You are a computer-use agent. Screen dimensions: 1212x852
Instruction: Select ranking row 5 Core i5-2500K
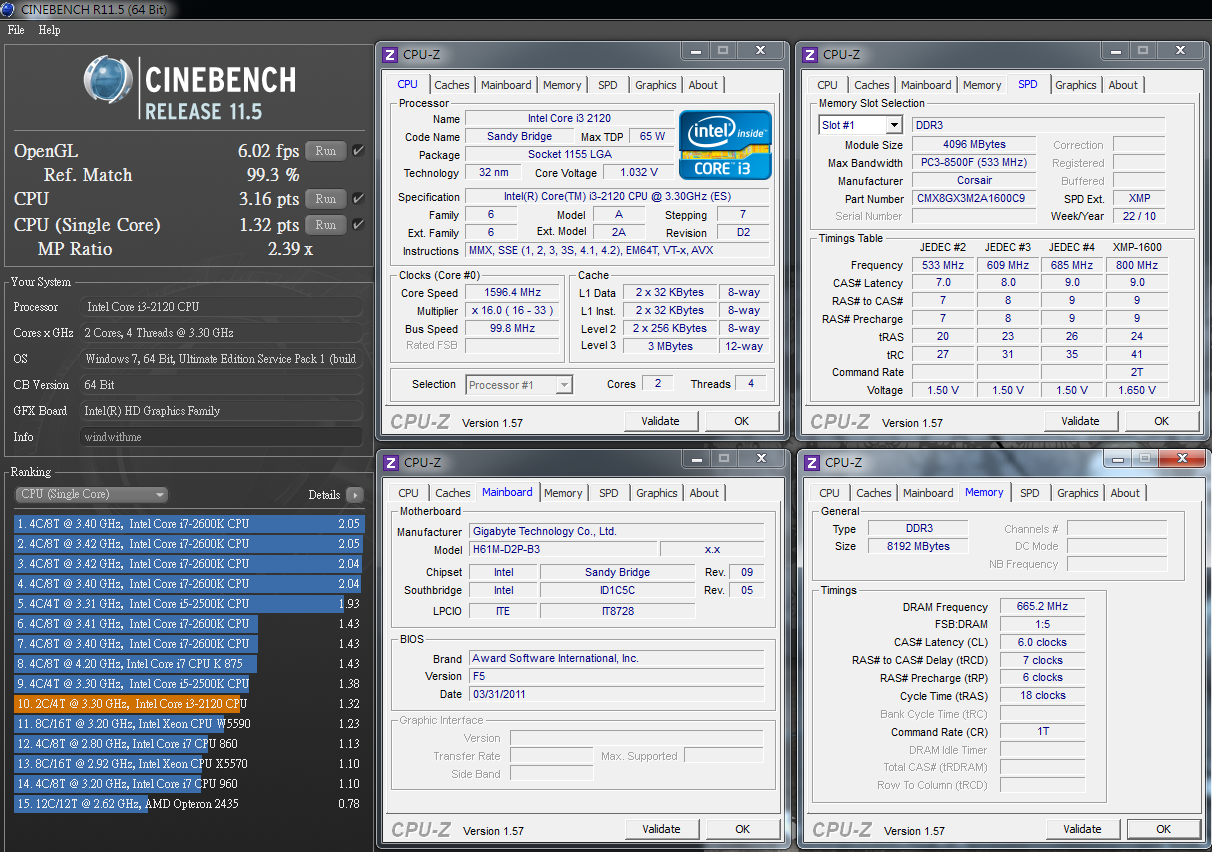(x=189, y=604)
